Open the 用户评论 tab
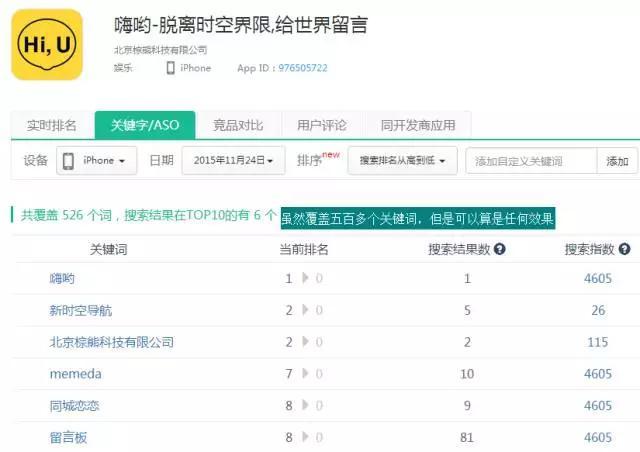 pos(322,125)
